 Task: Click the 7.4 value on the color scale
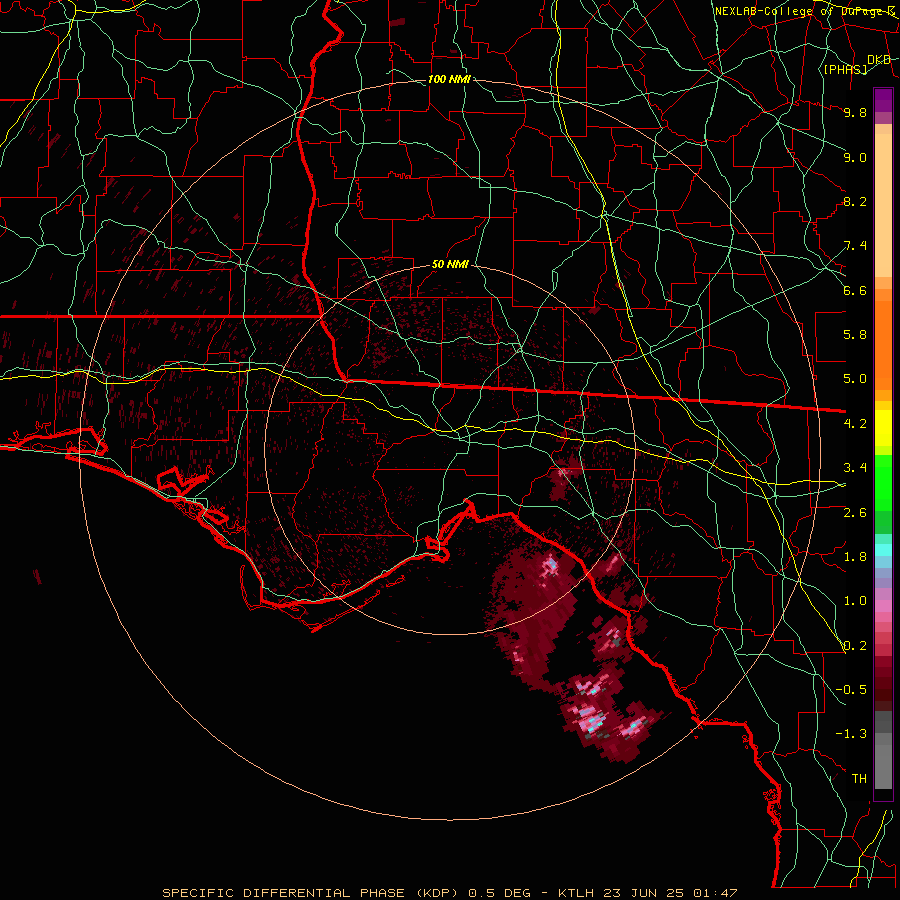point(855,246)
